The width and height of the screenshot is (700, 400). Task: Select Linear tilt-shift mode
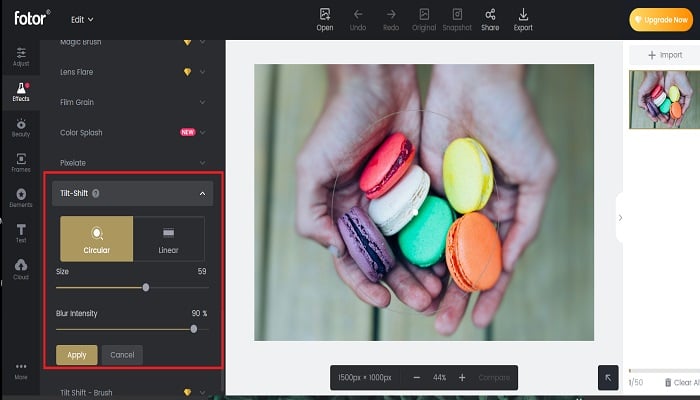pos(169,239)
